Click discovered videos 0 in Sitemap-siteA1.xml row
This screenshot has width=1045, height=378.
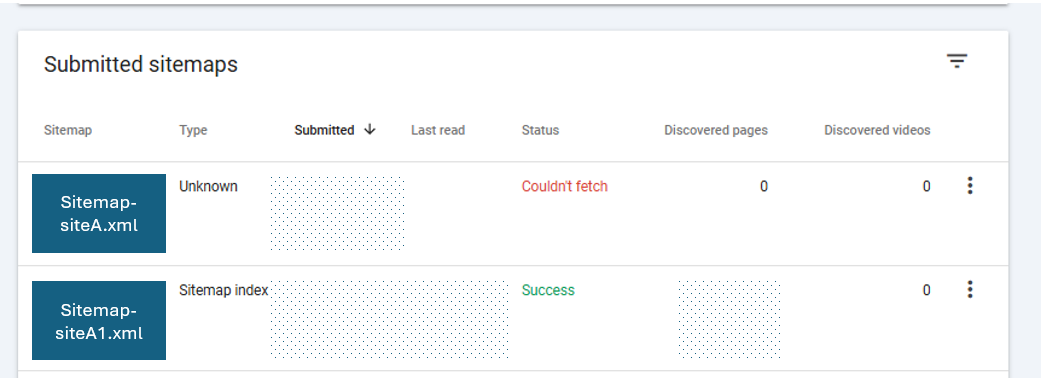[x=926, y=290]
